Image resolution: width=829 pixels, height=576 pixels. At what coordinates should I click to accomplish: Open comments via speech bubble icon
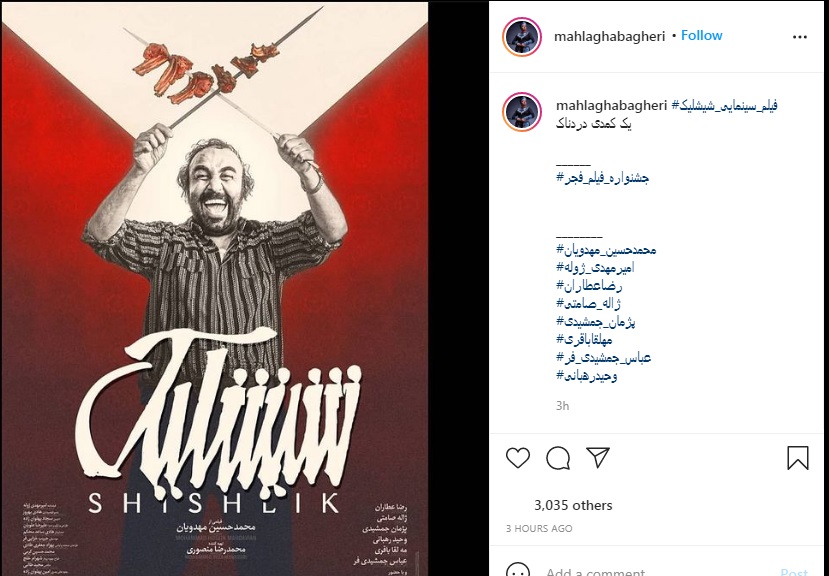click(x=558, y=458)
